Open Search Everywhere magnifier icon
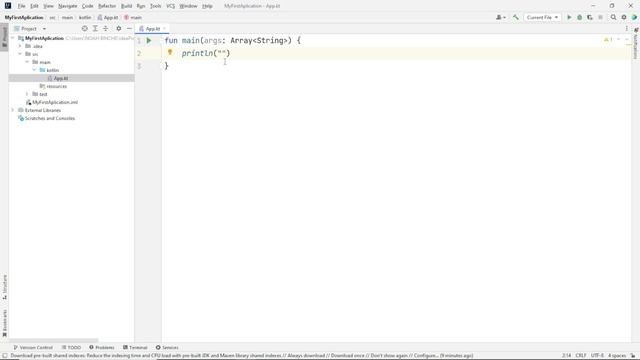 613,18
